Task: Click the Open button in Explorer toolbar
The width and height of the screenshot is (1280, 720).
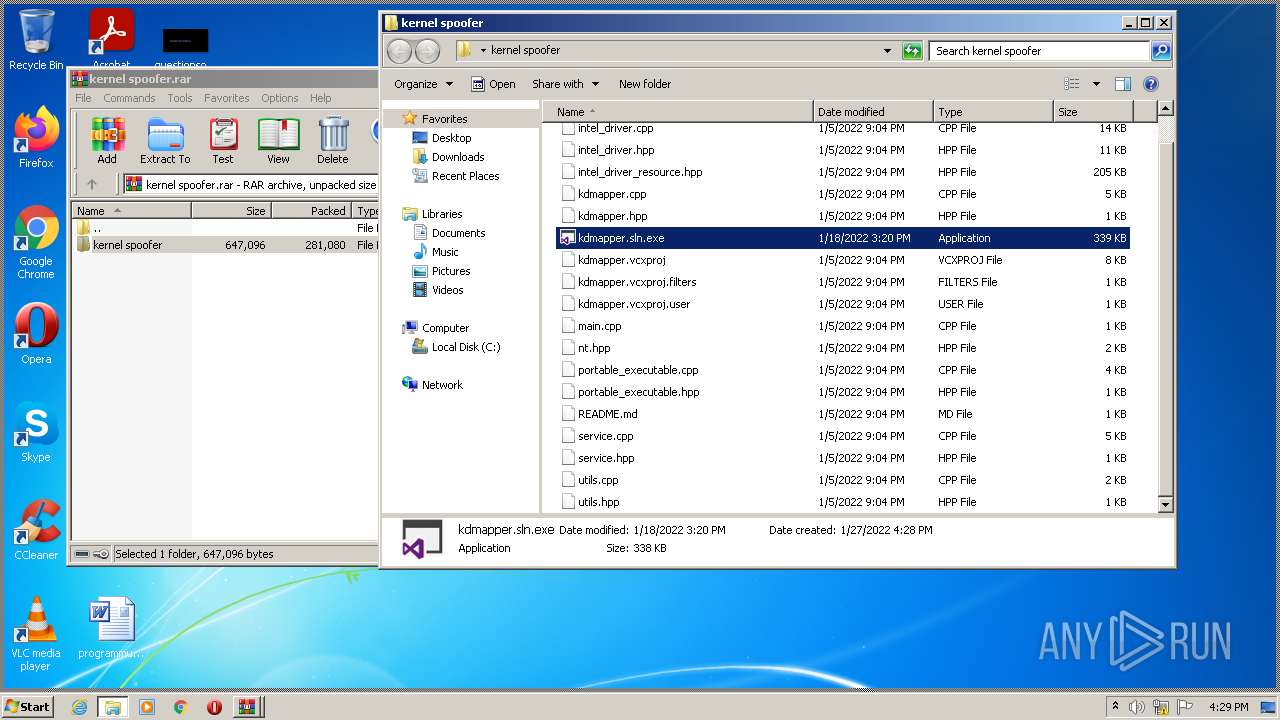Action: (x=493, y=84)
